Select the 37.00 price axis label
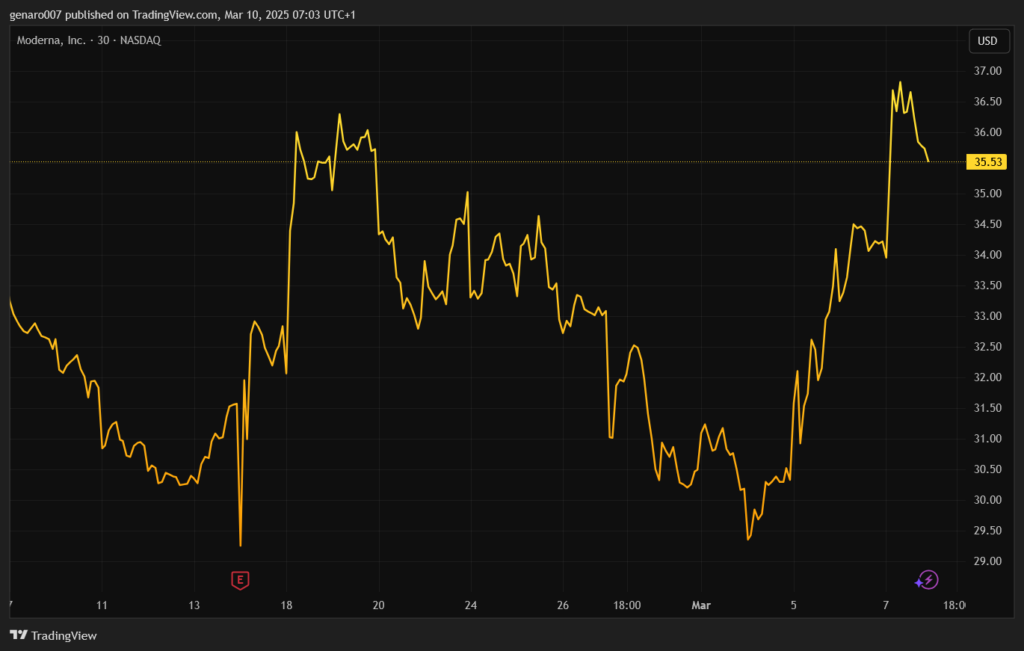The image size is (1024, 651). pos(986,71)
